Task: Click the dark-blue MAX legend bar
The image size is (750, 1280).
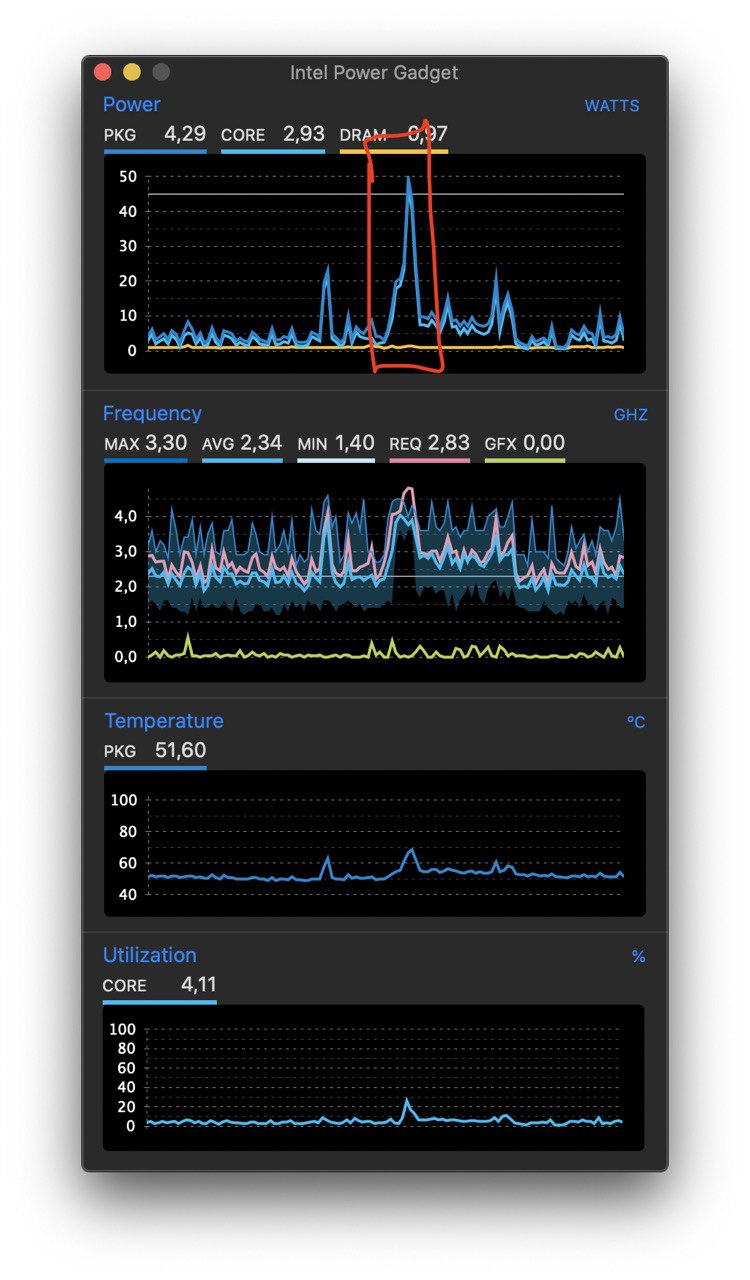Action: (x=146, y=461)
